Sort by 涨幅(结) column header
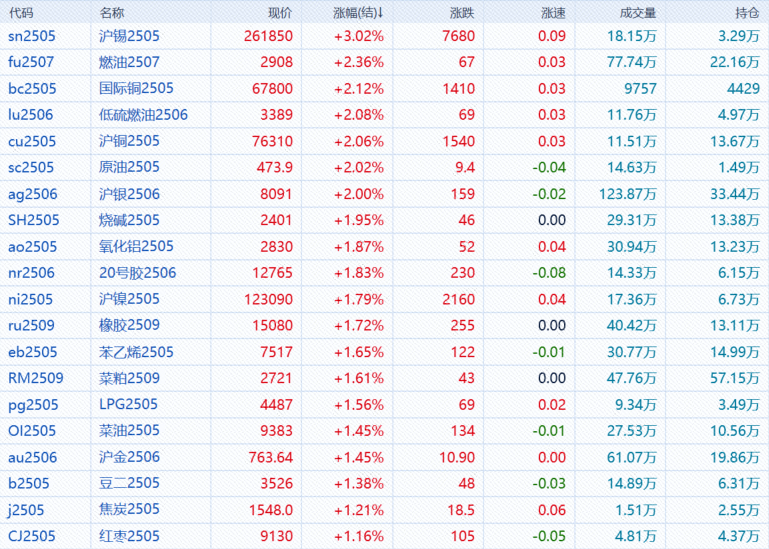The height and width of the screenshot is (549, 769). coord(357,13)
